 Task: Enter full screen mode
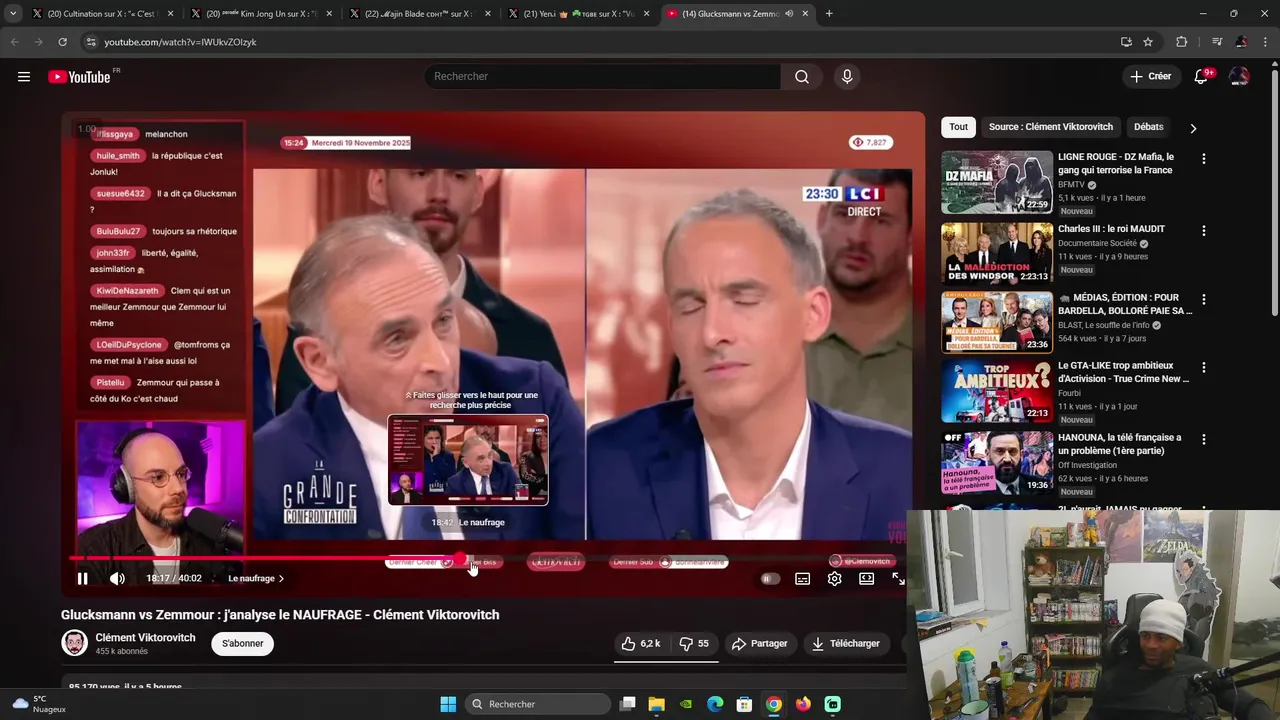tap(898, 579)
